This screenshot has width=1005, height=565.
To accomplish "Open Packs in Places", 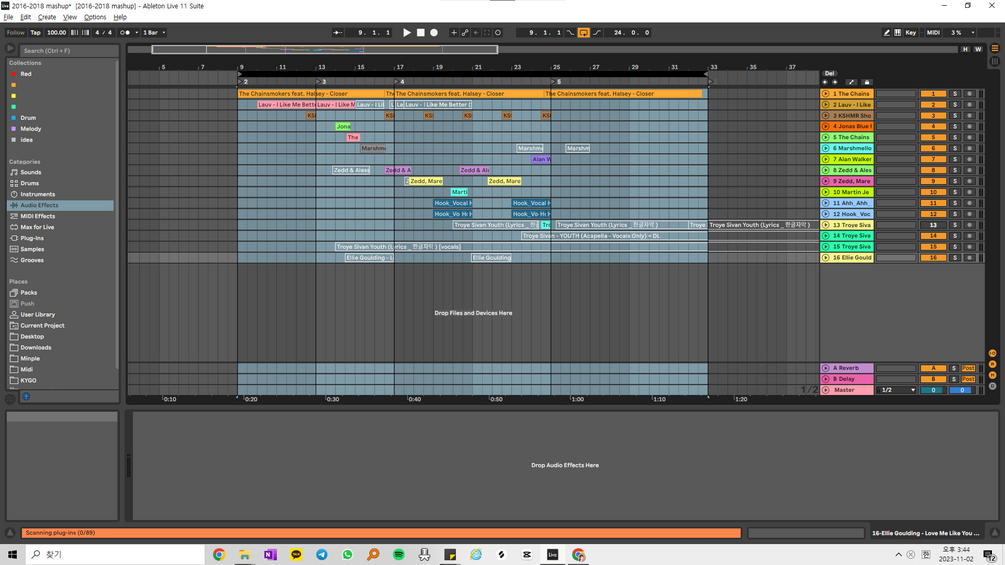I will coord(29,293).
